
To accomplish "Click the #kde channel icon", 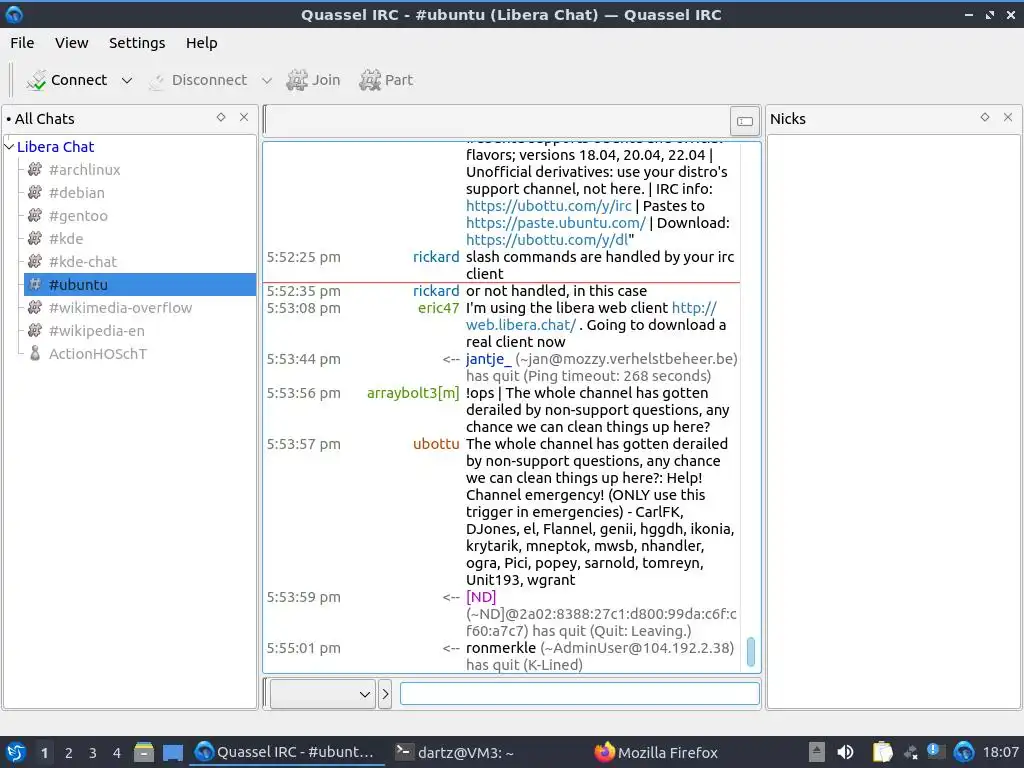I will 35,238.
